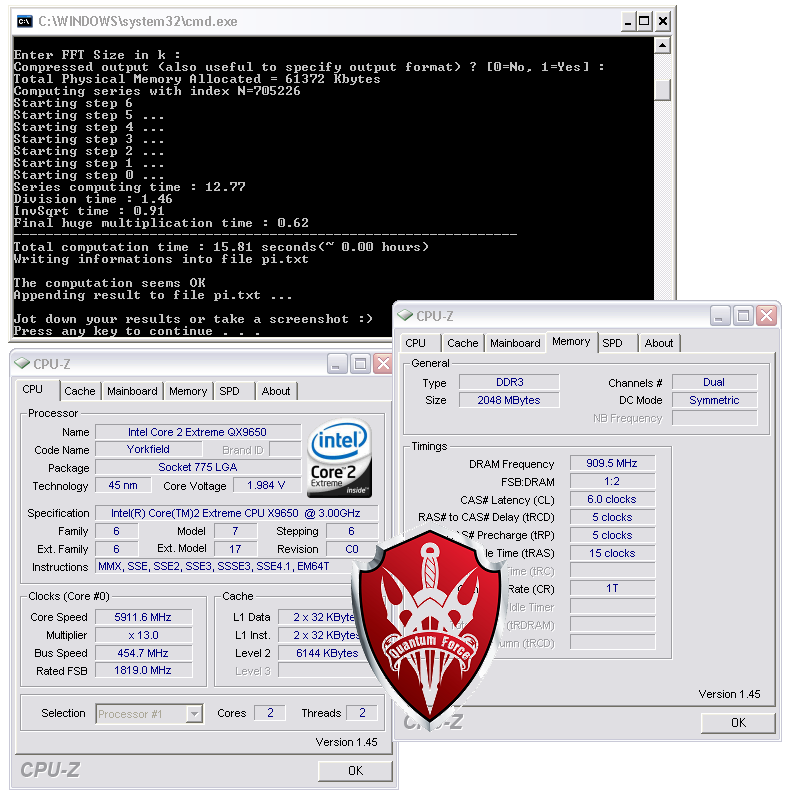Open About tab in Memory CPU-Z window

pos(659,343)
